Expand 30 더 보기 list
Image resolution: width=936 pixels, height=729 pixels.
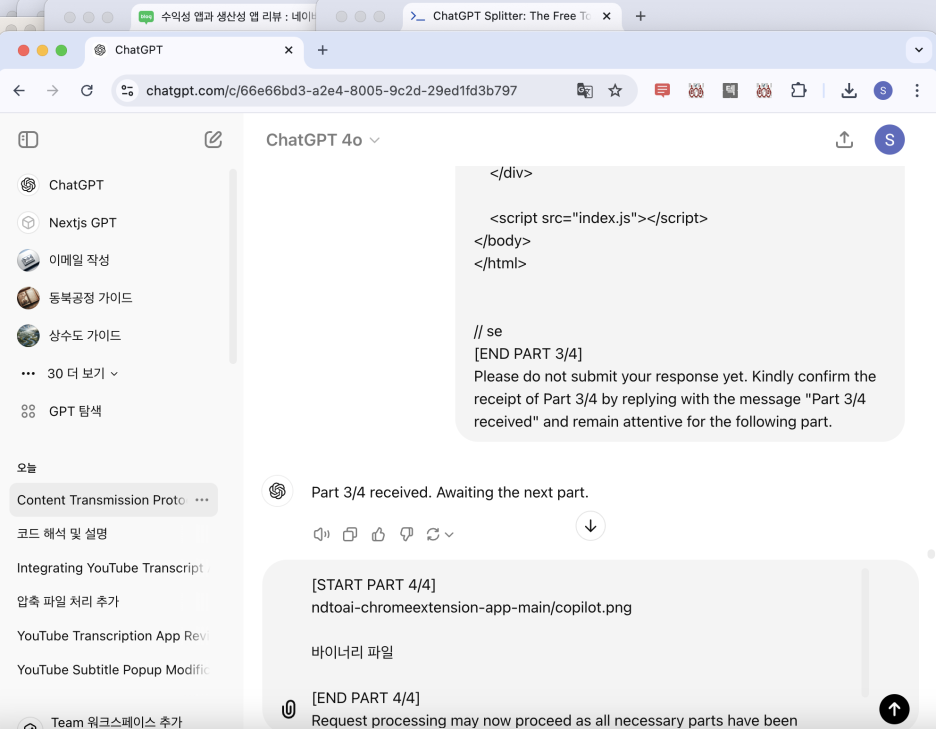tap(70, 374)
